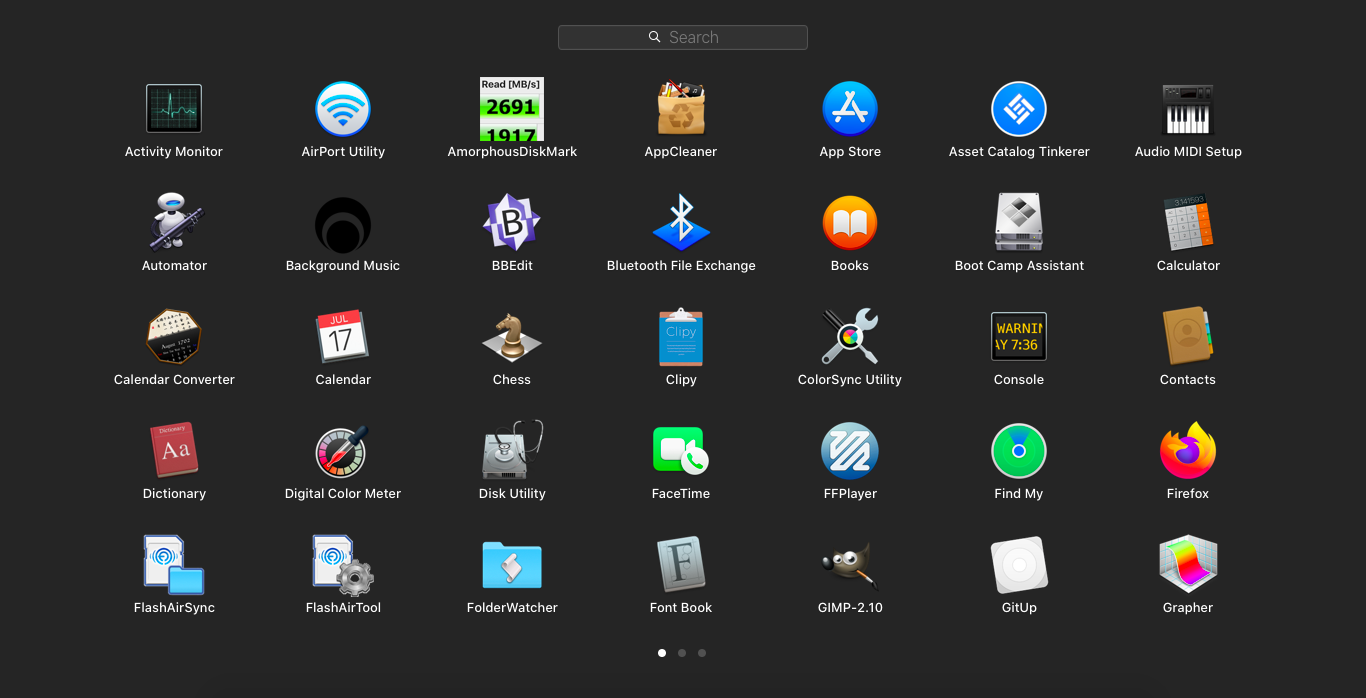Launch BBEdit editor
The height and width of the screenshot is (698, 1366).
click(x=512, y=223)
